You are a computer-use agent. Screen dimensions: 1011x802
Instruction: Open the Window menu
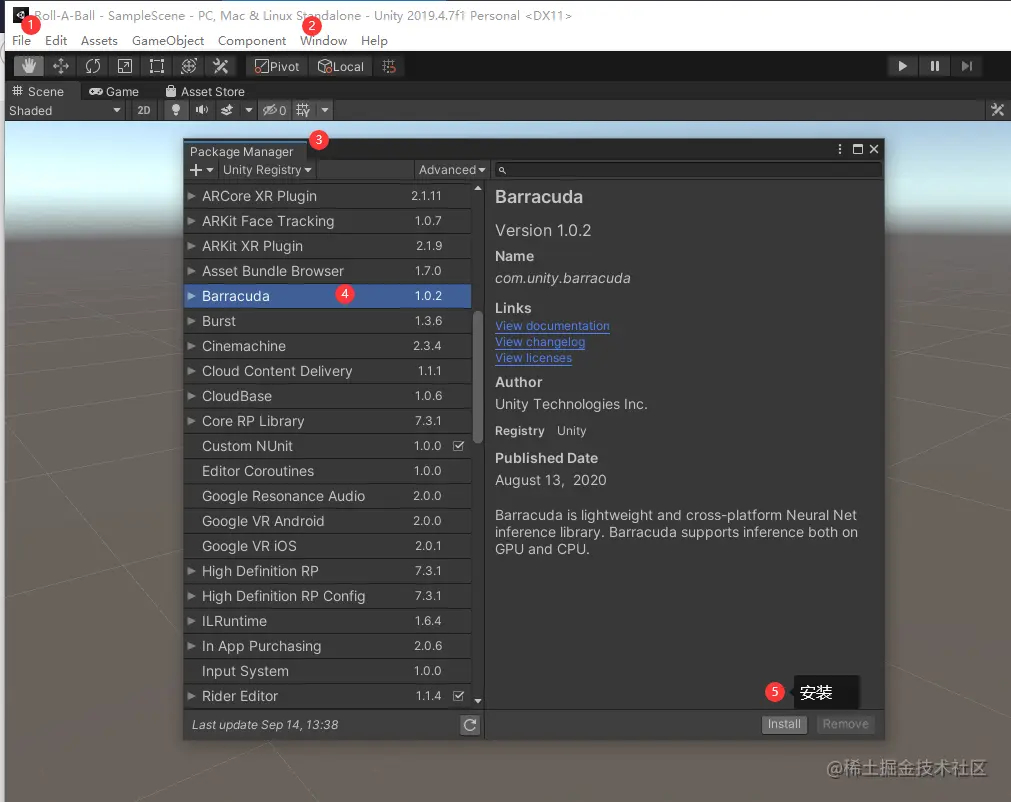[324, 41]
